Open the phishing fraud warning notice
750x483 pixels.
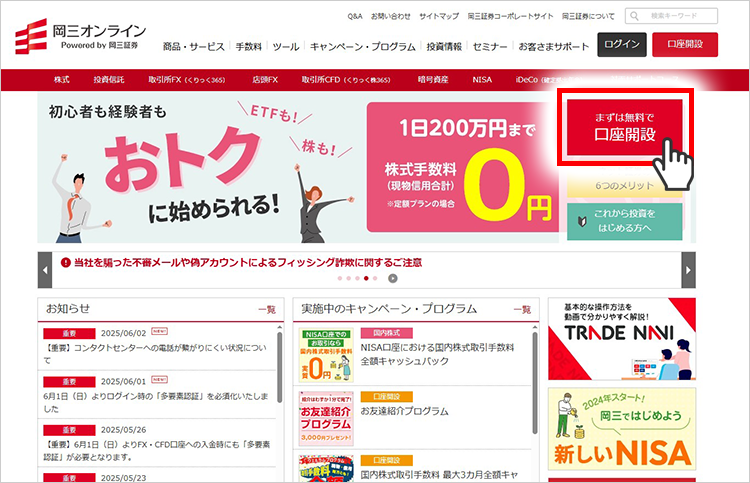pos(248,263)
